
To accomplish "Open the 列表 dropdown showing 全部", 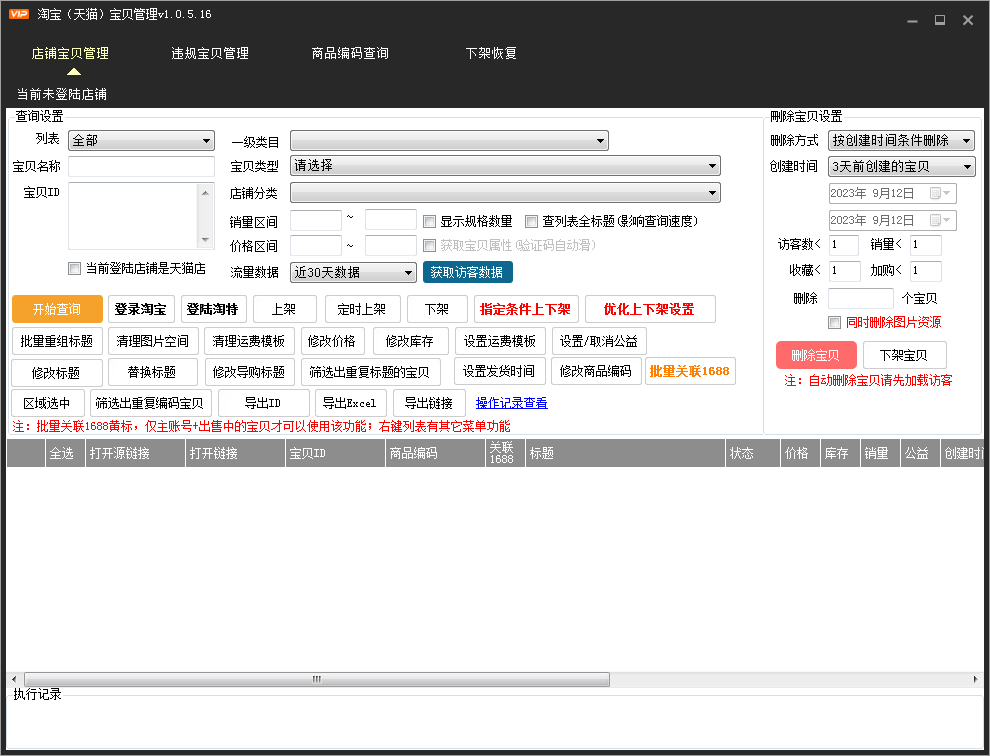I will click(x=141, y=140).
